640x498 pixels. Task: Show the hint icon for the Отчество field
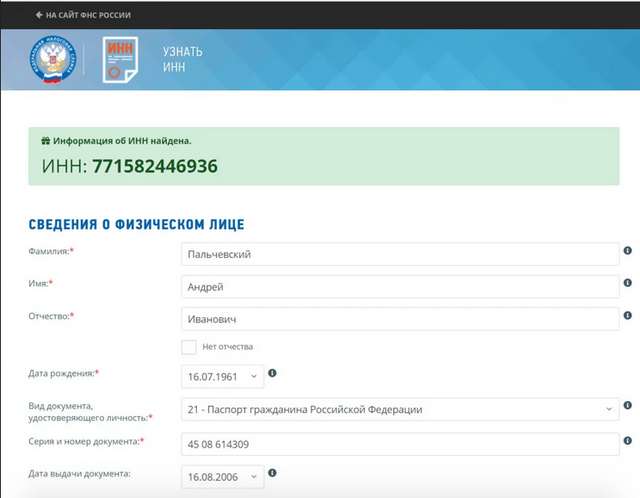click(628, 316)
